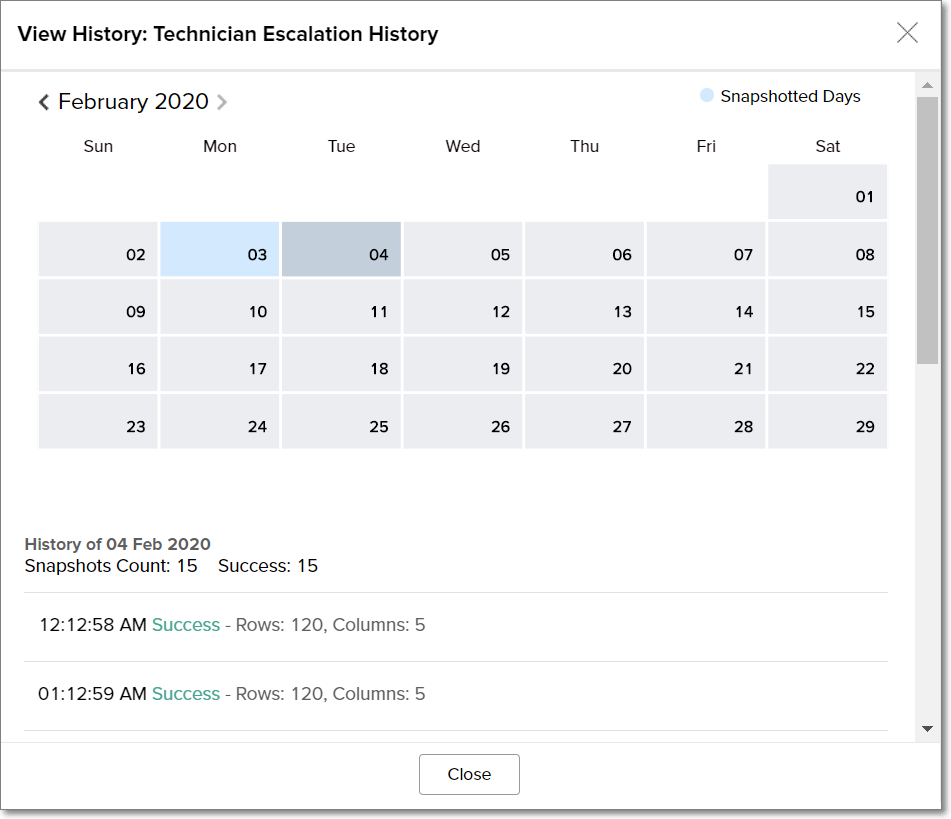
Task: Open the 12:12:58 AM Success snapshot
Action: click(x=186, y=625)
